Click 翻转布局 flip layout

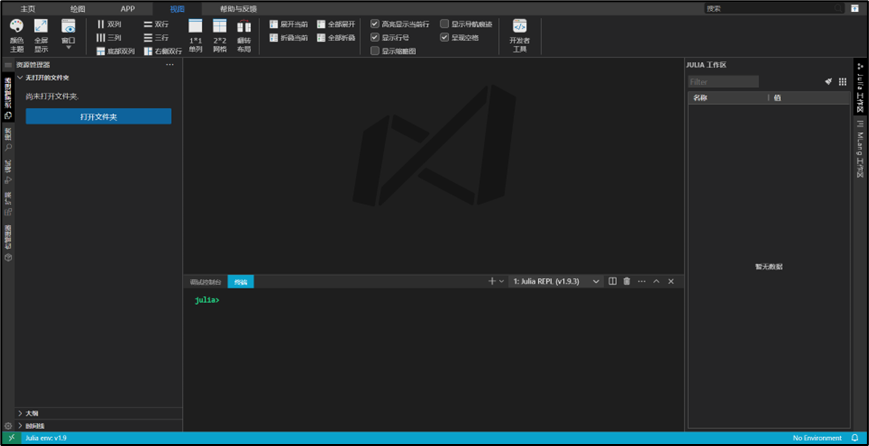point(244,35)
